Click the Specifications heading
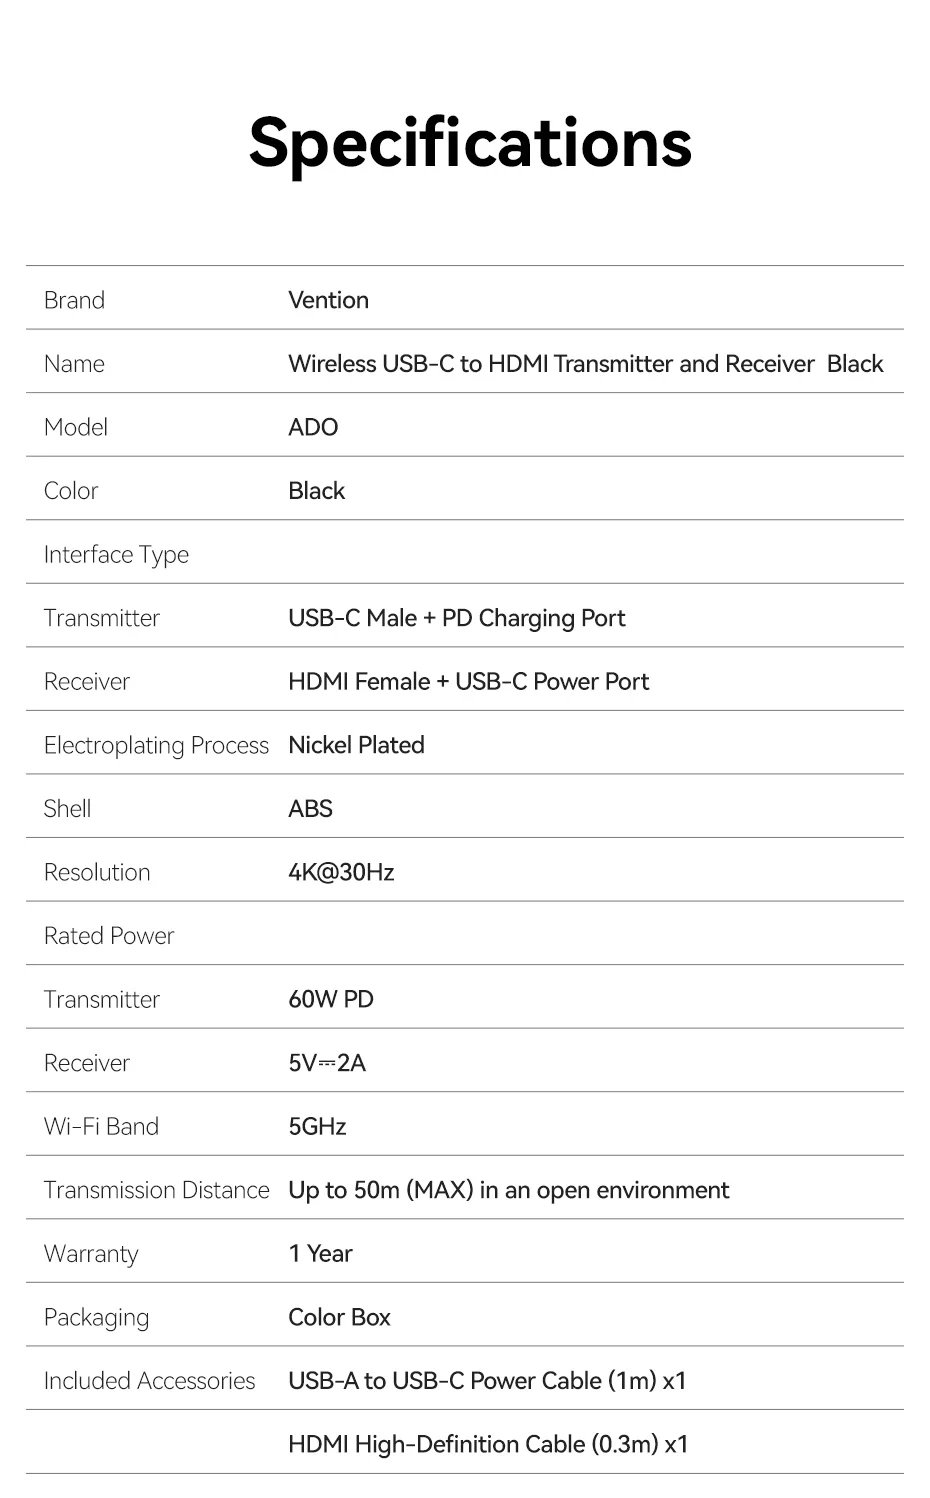Viewport: 930px width, 1498px height. pyautogui.click(x=470, y=142)
